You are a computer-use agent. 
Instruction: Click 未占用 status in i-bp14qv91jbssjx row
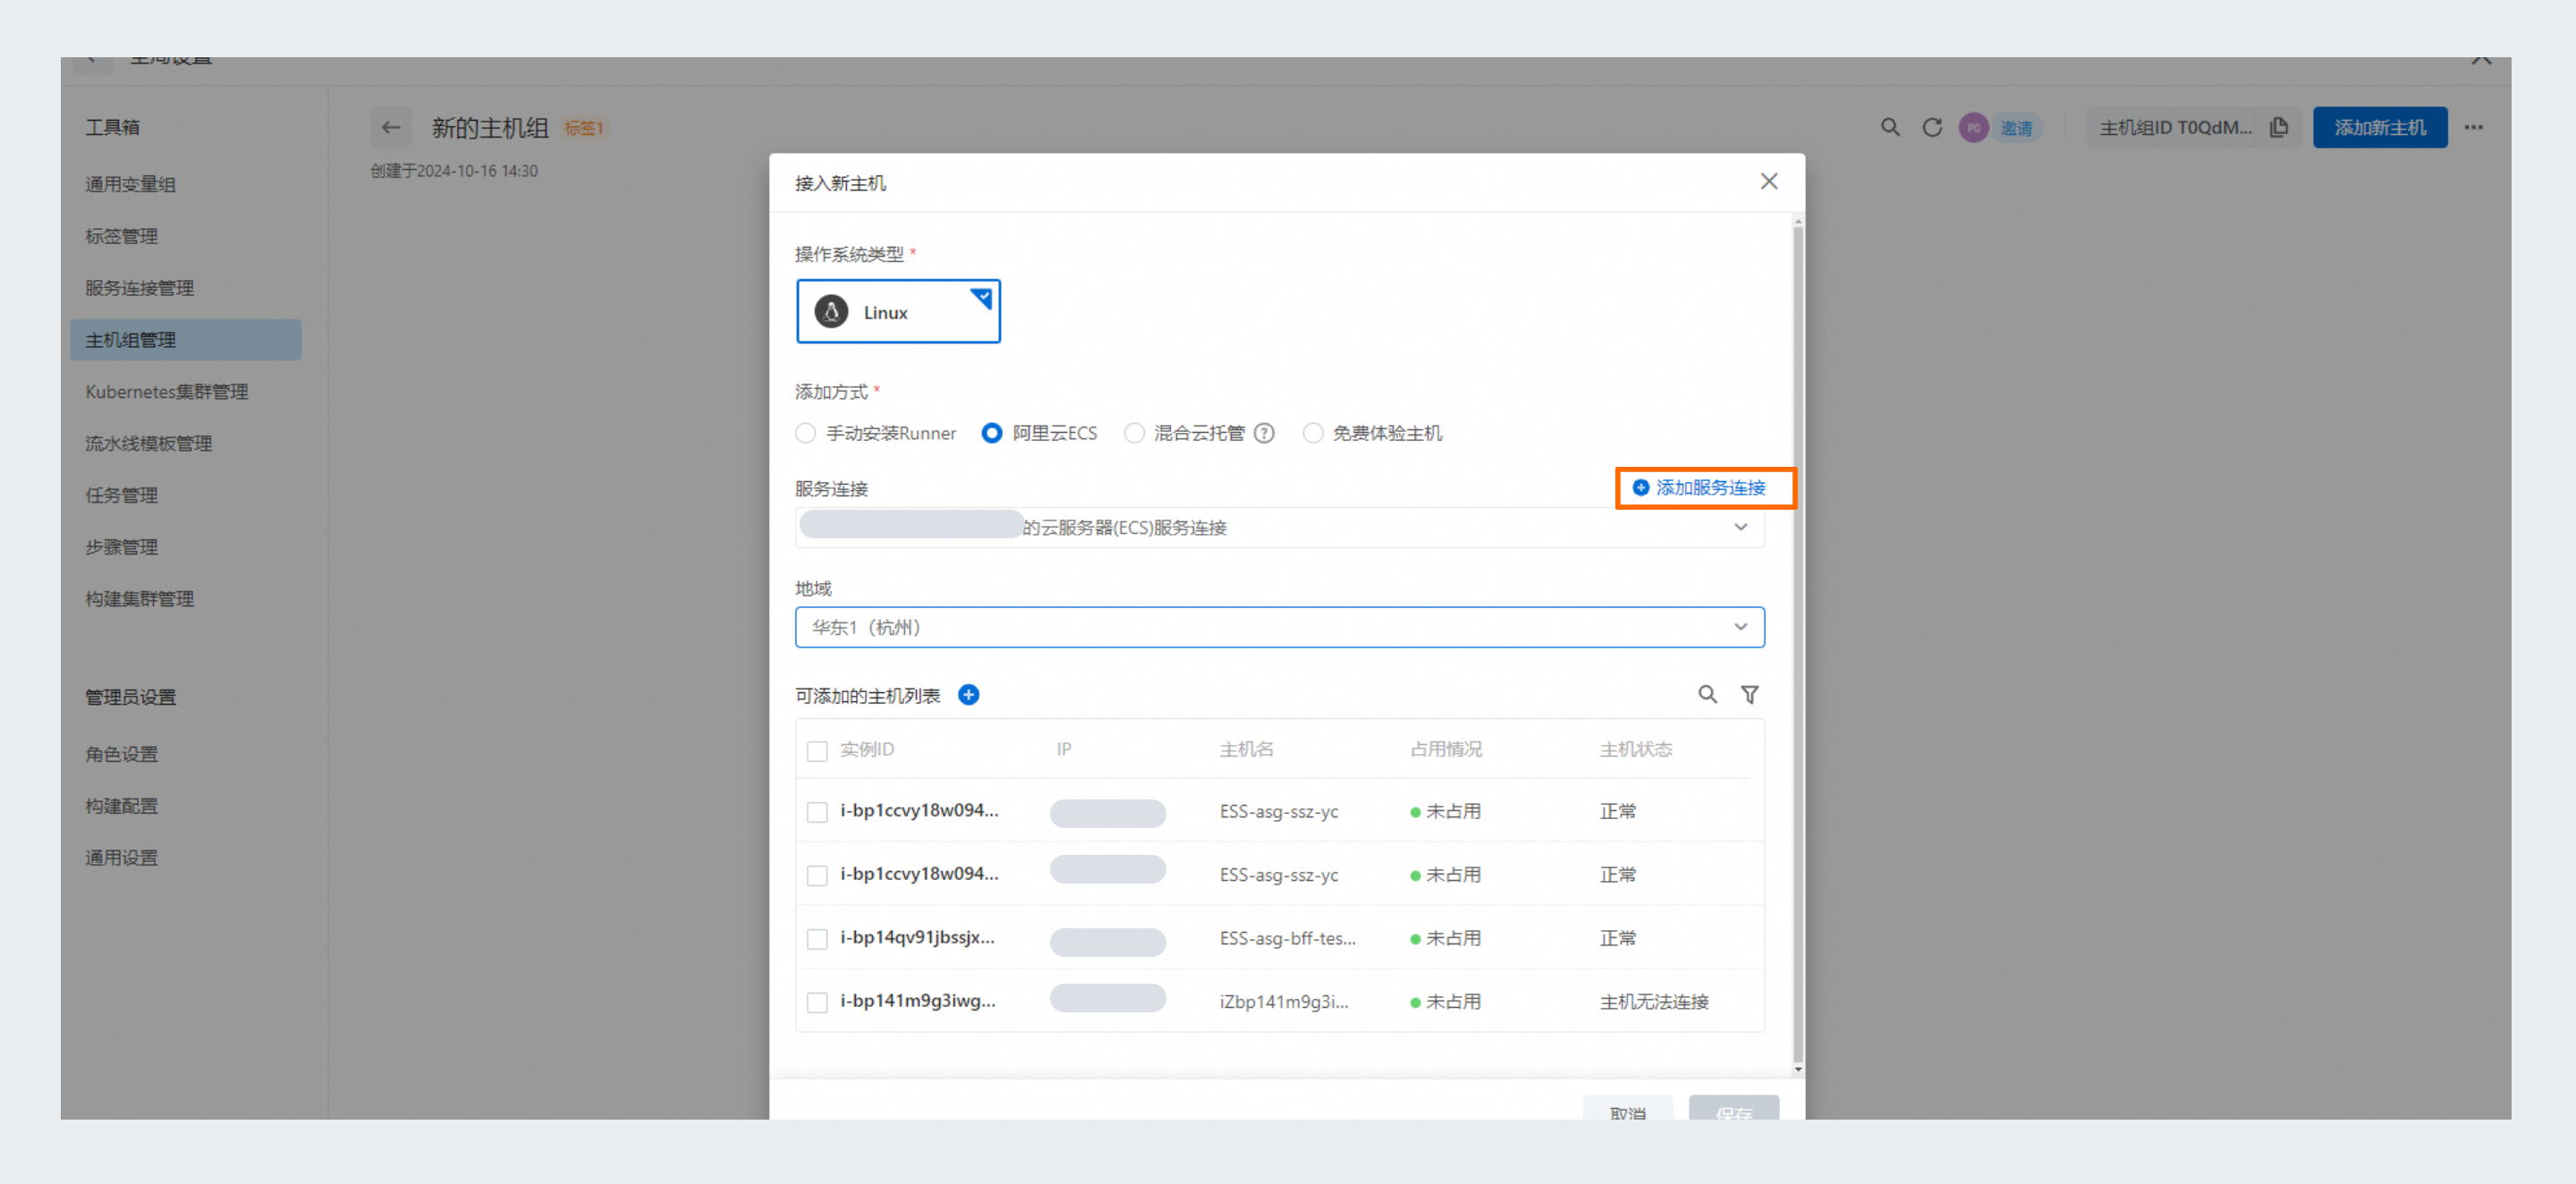pos(1445,938)
